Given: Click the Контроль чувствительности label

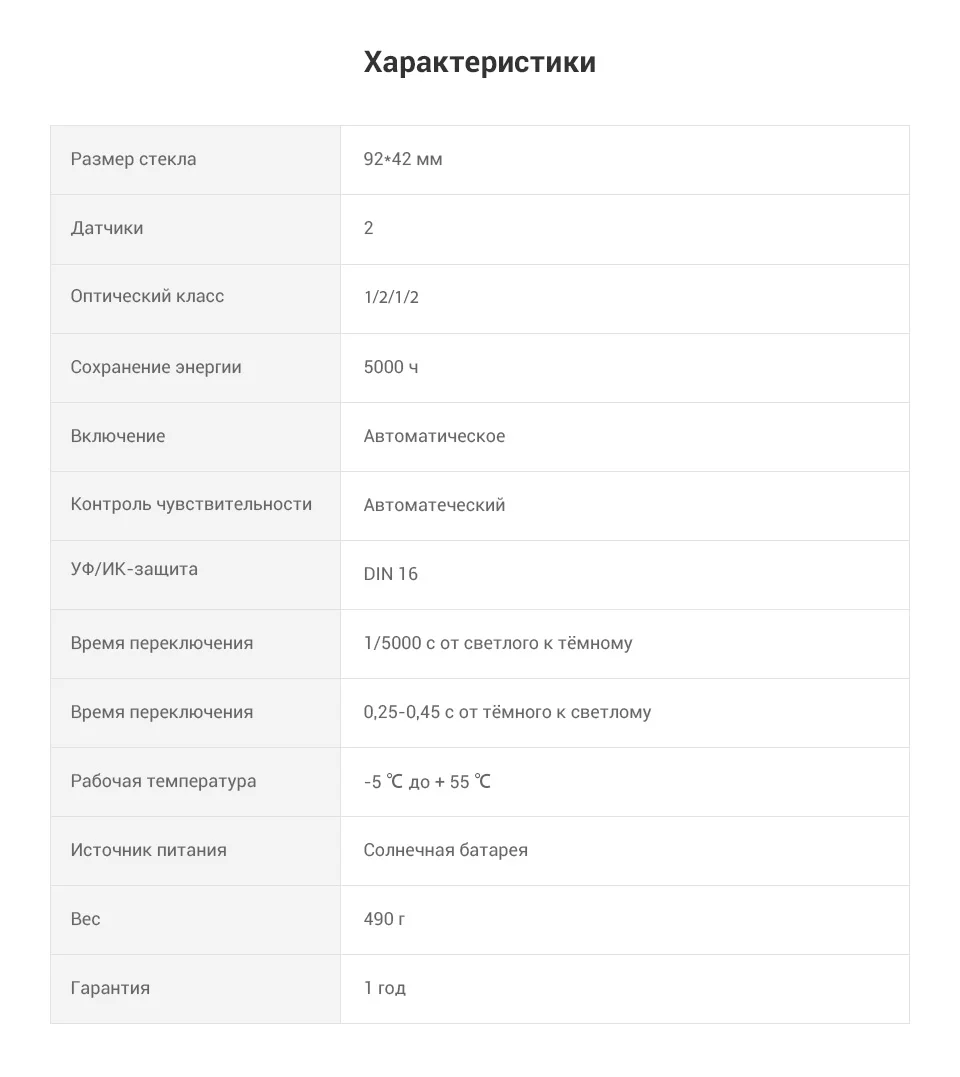Looking at the screenshot, I should point(192,504).
